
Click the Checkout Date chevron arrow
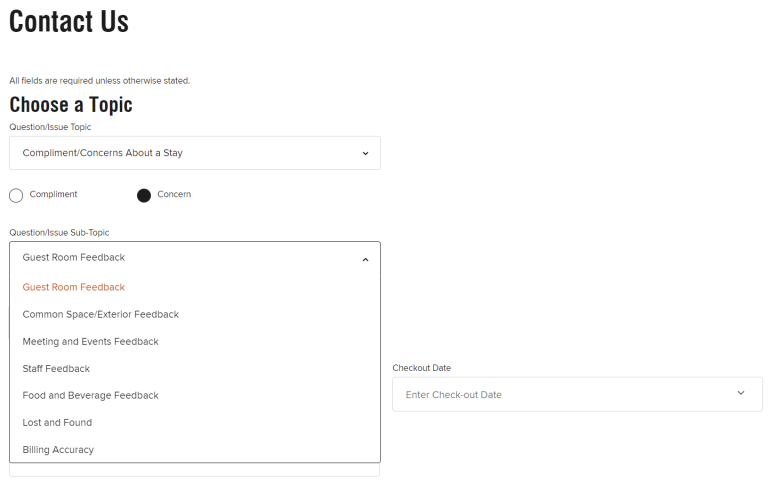coord(741,393)
